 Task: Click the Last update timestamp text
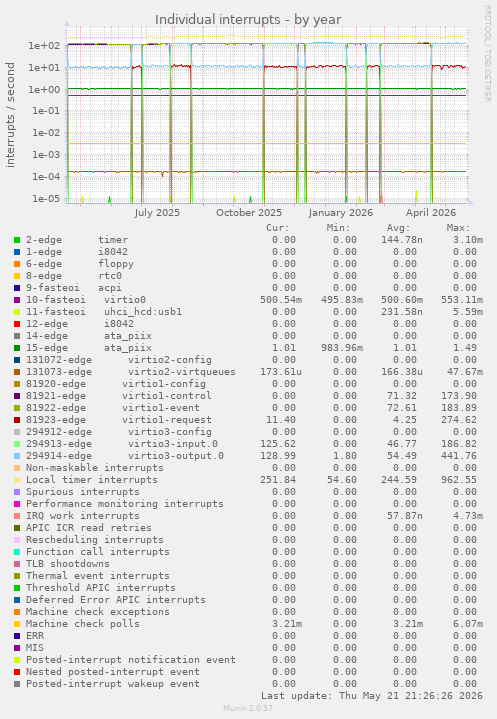[x=372, y=696]
